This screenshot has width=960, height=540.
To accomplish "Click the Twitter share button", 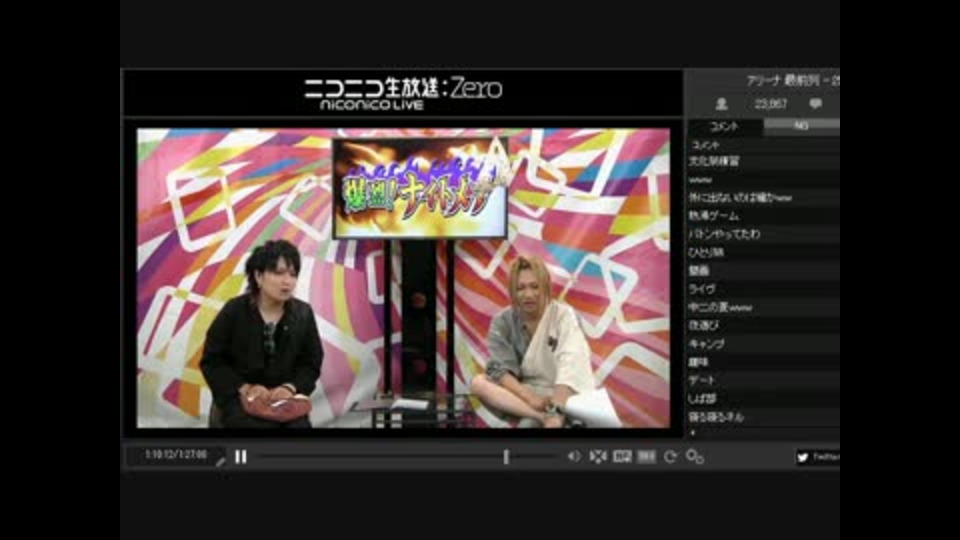I will (x=818, y=457).
